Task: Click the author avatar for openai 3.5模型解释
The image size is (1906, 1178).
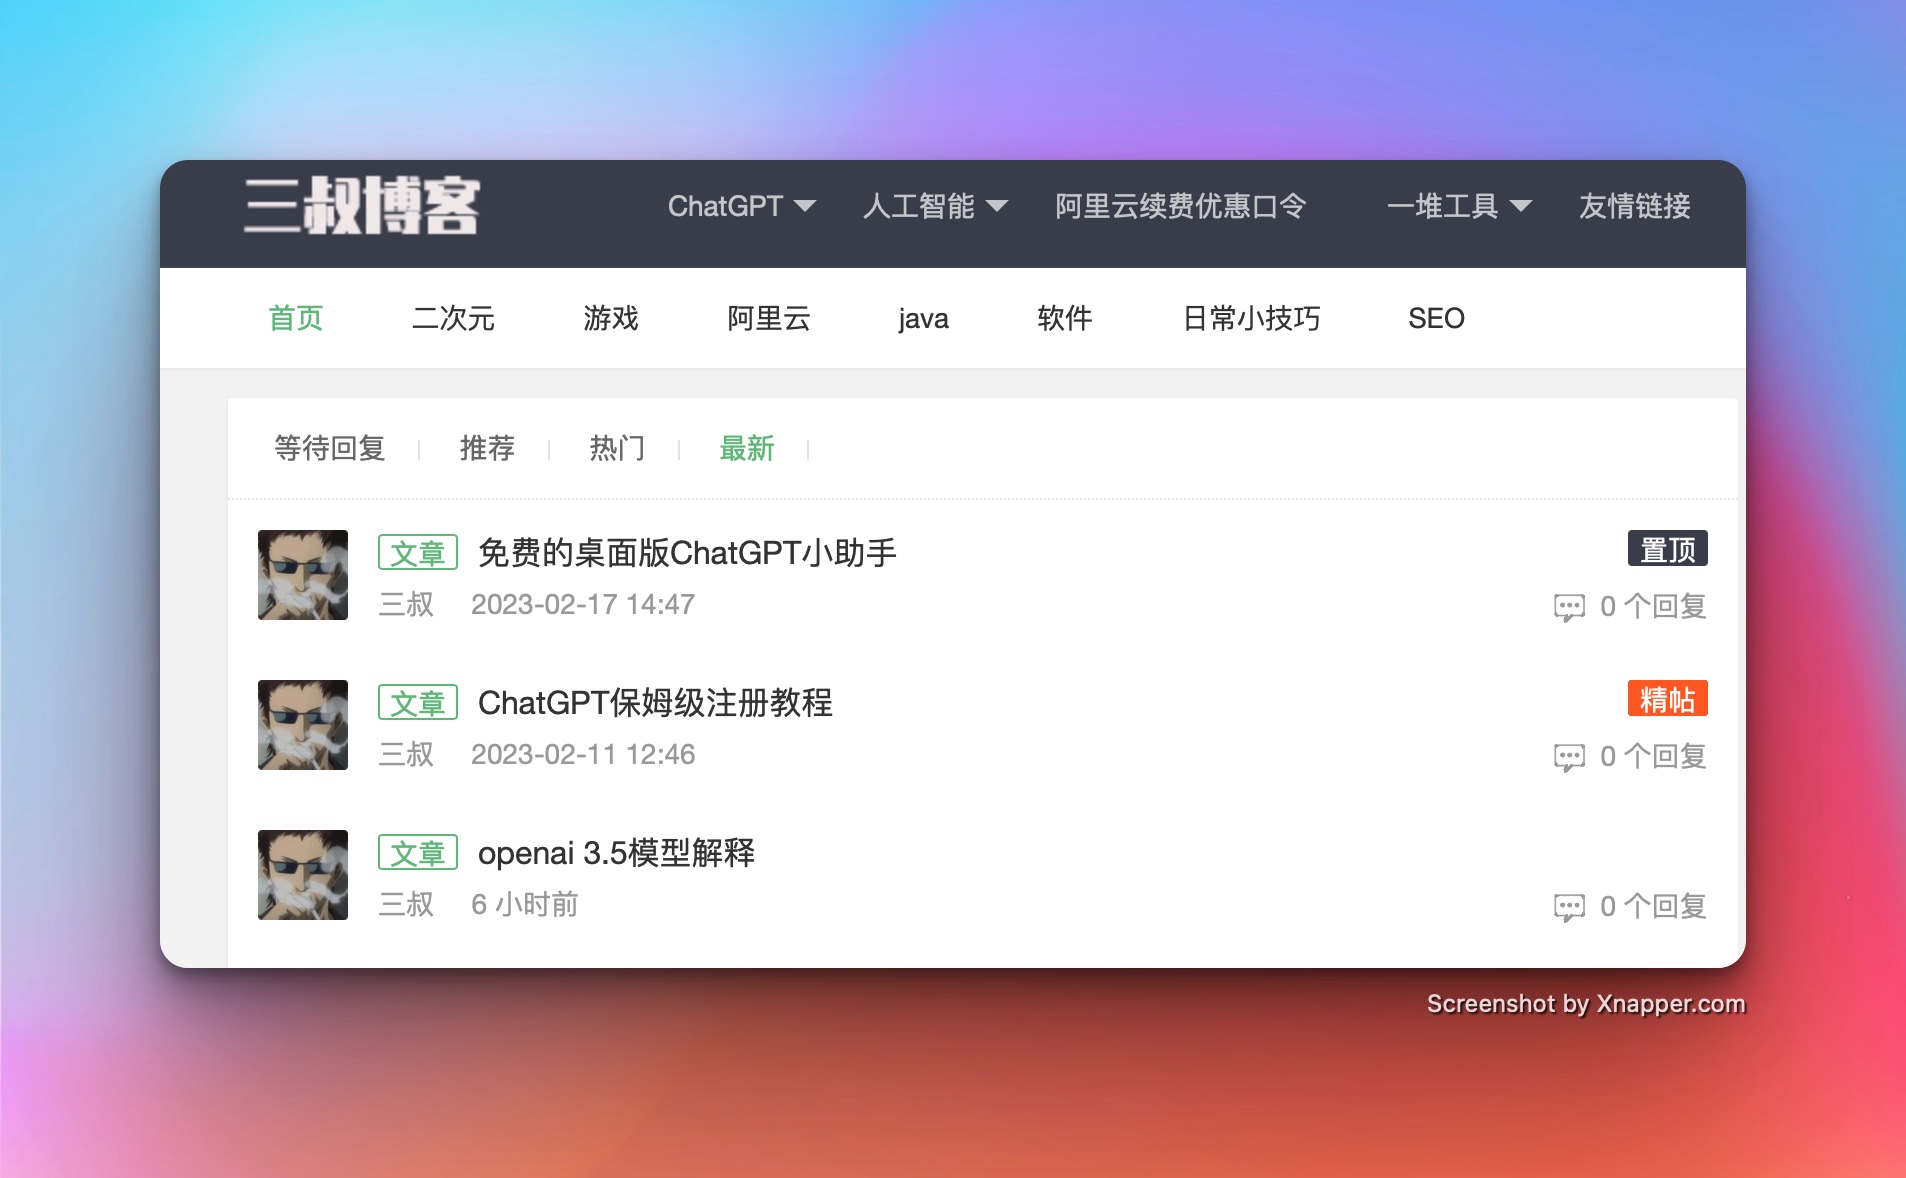Action: [303, 875]
